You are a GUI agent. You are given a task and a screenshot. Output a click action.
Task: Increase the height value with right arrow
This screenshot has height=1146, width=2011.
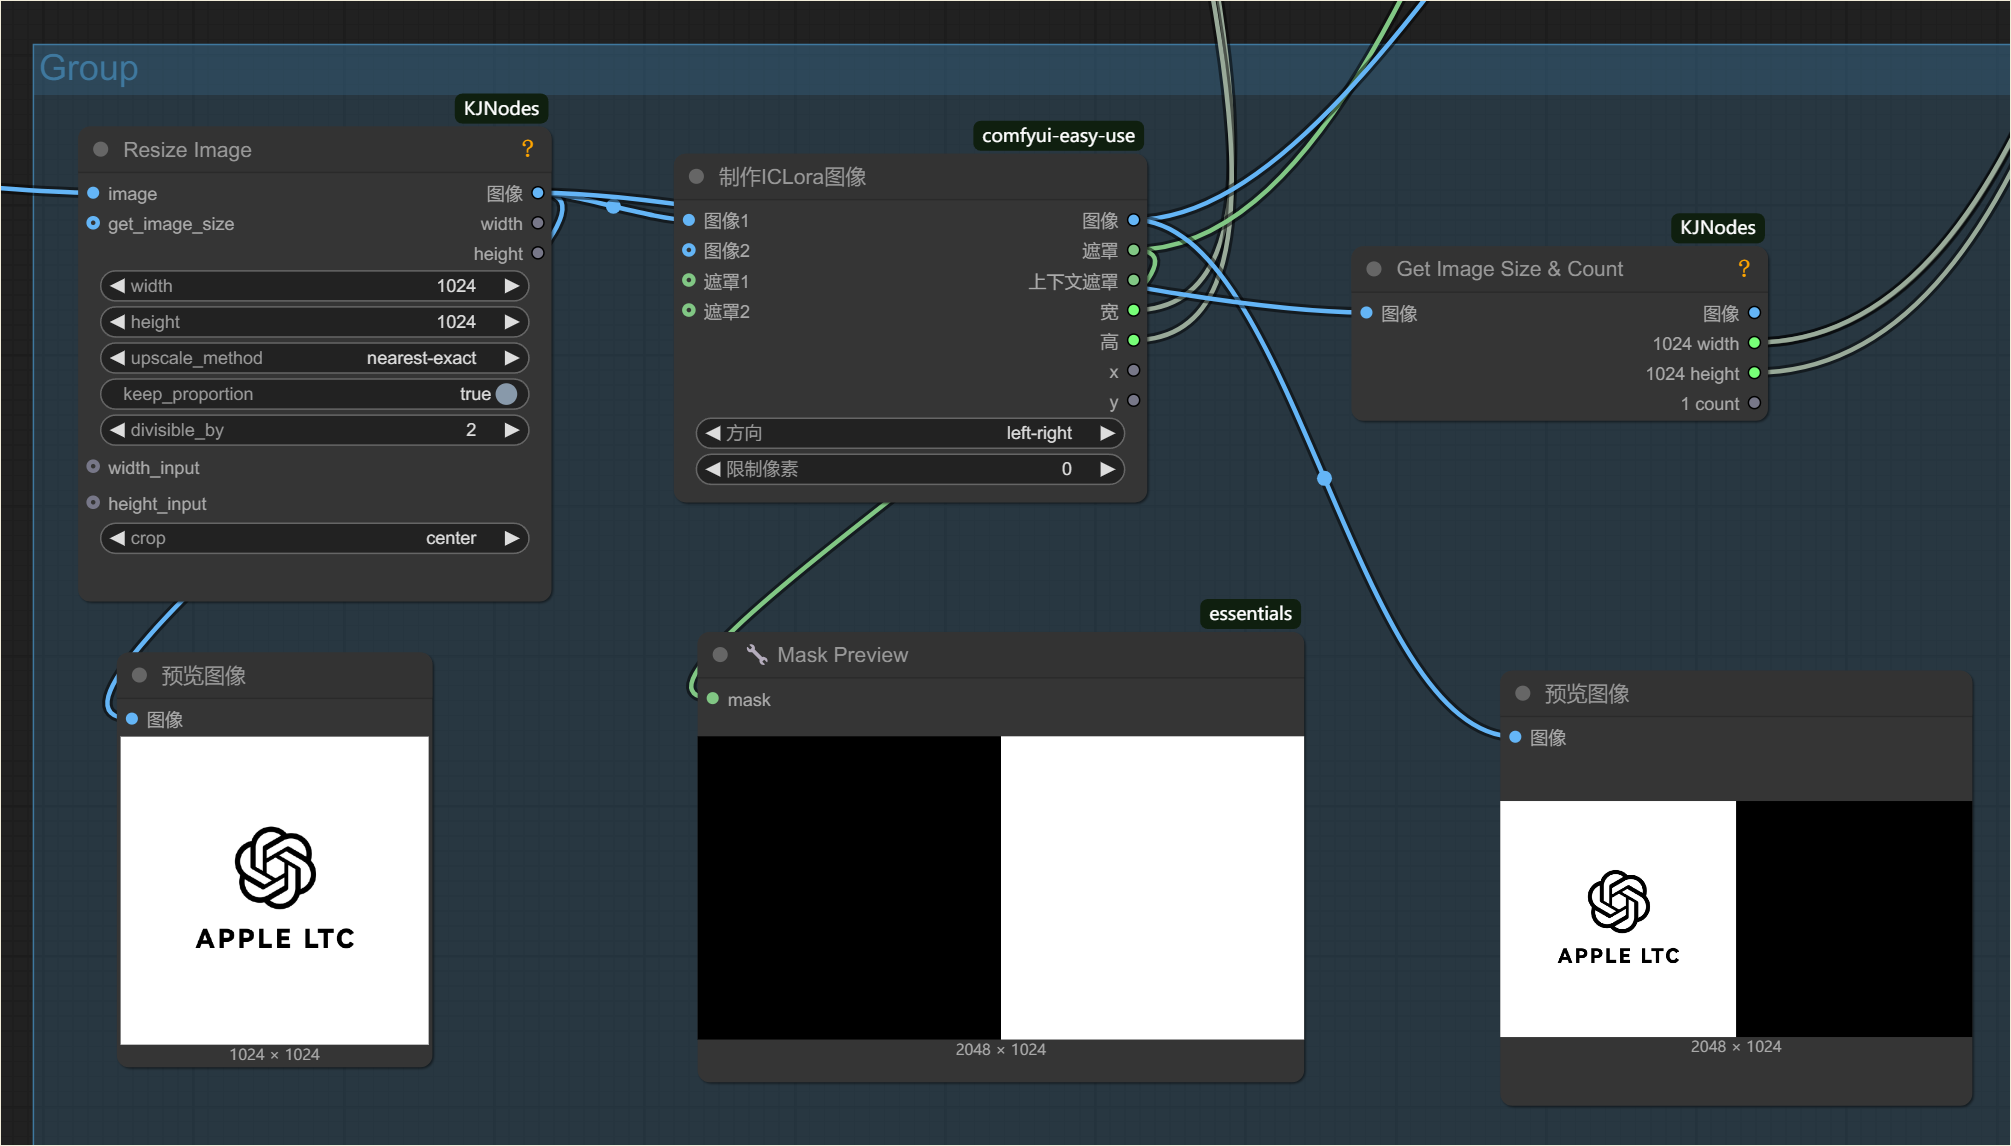pyautogui.click(x=512, y=322)
